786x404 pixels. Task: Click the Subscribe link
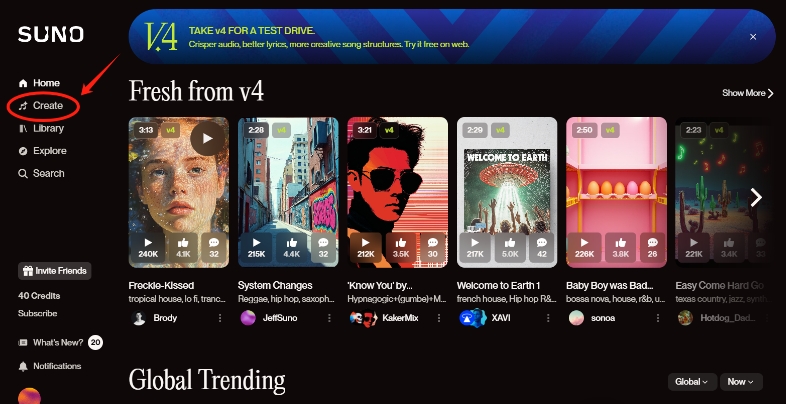coord(37,313)
